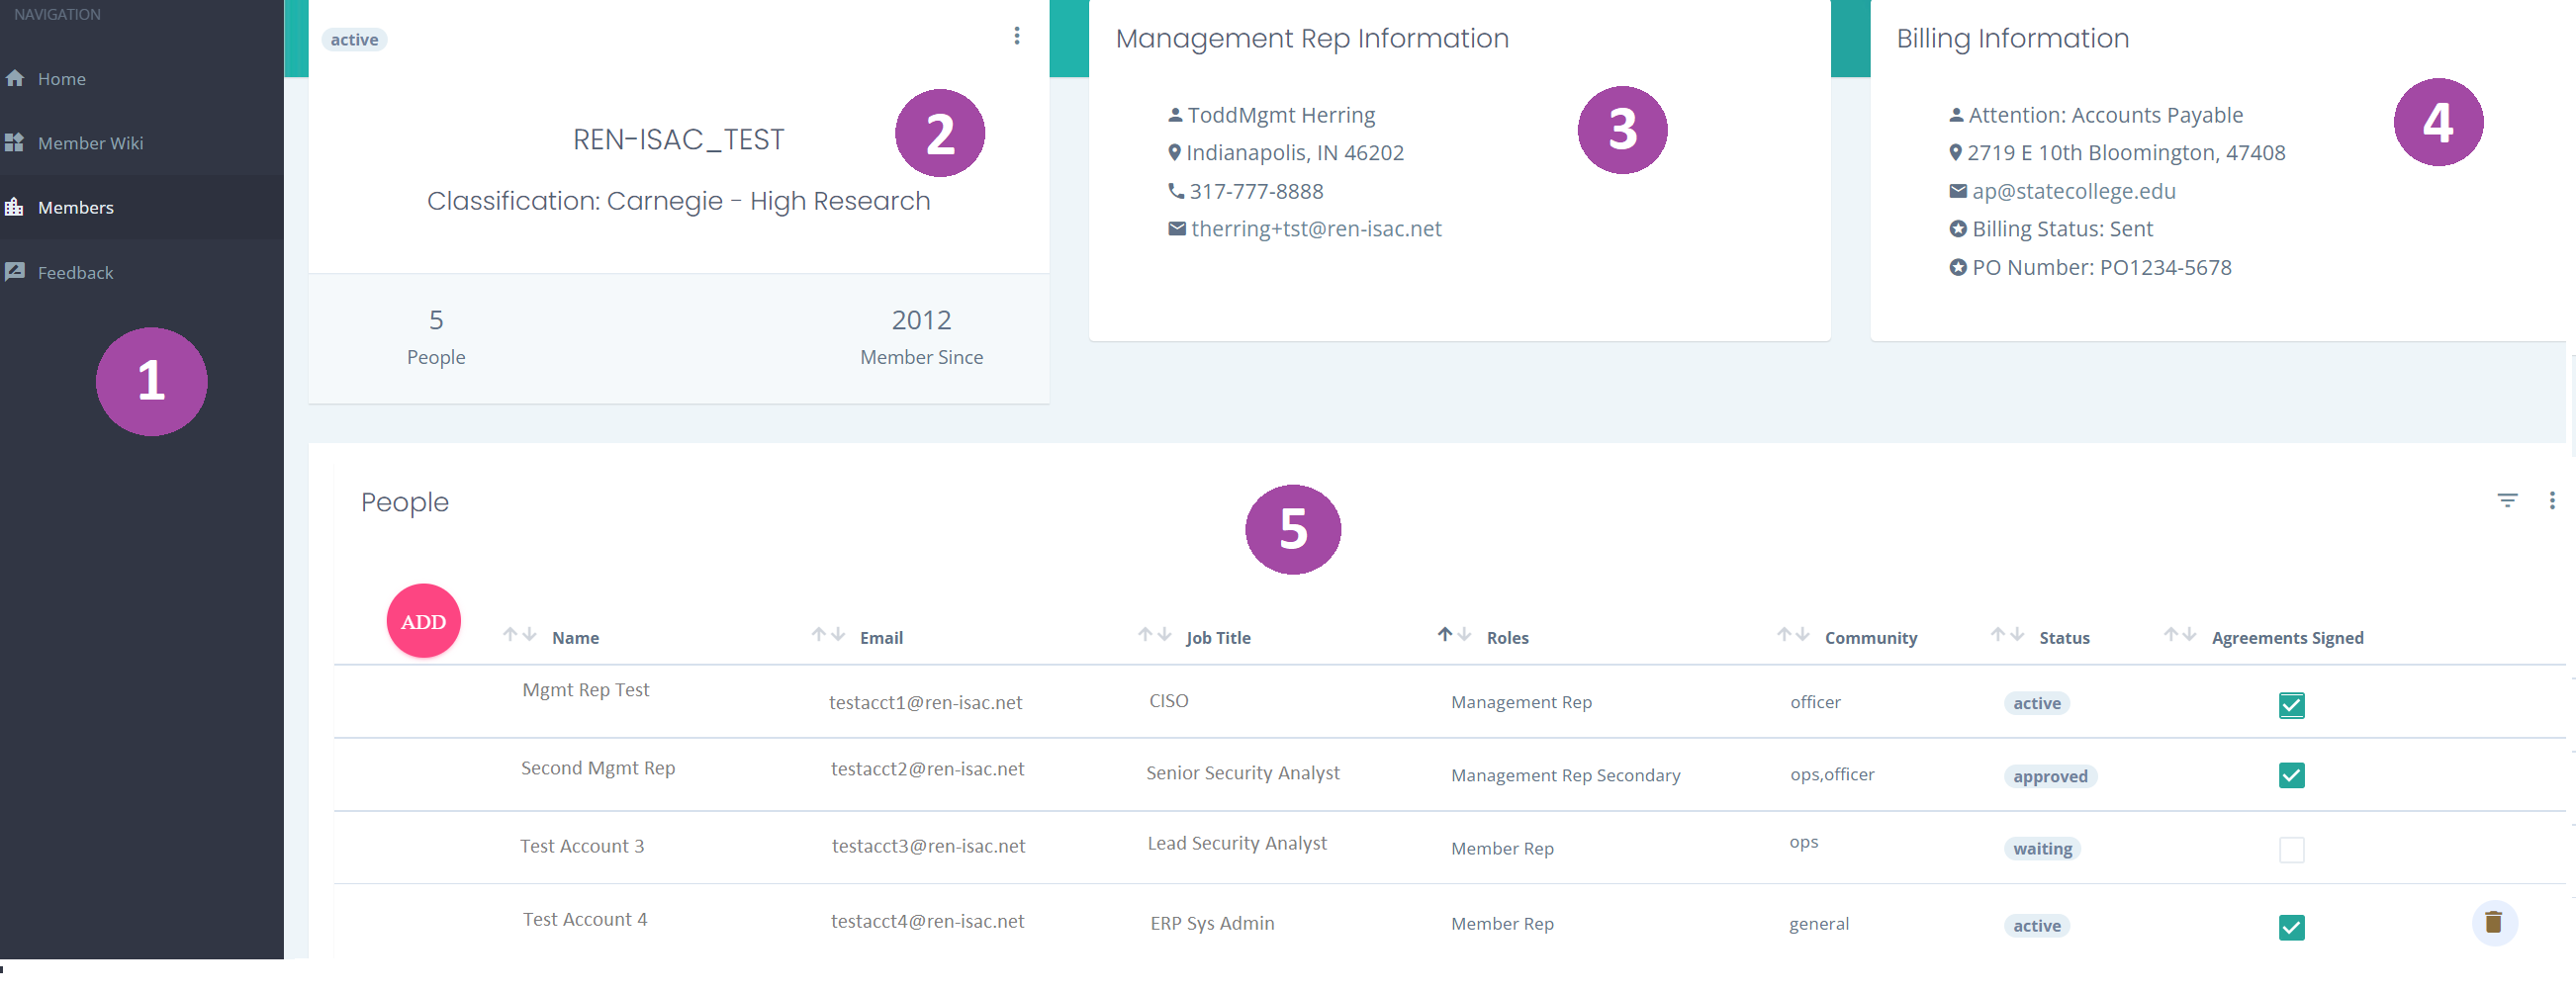Check the empty Agreements Signed box for Test Account 3
Screen dimensions: 2576x992
point(2291,849)
